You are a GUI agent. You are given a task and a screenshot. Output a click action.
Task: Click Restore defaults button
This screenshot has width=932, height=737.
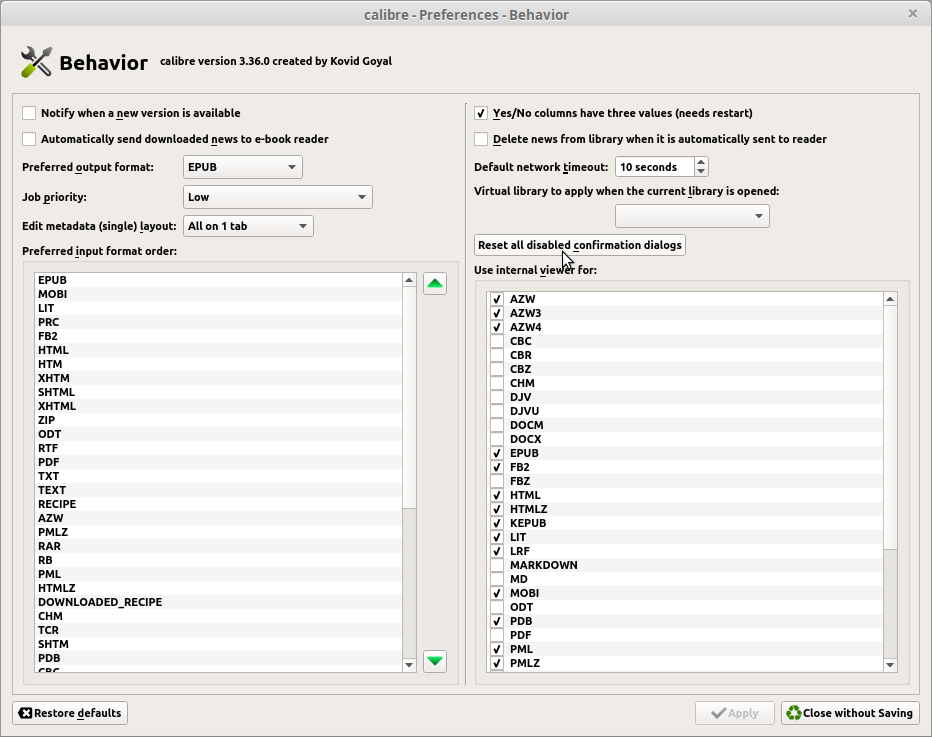[70, 713]
